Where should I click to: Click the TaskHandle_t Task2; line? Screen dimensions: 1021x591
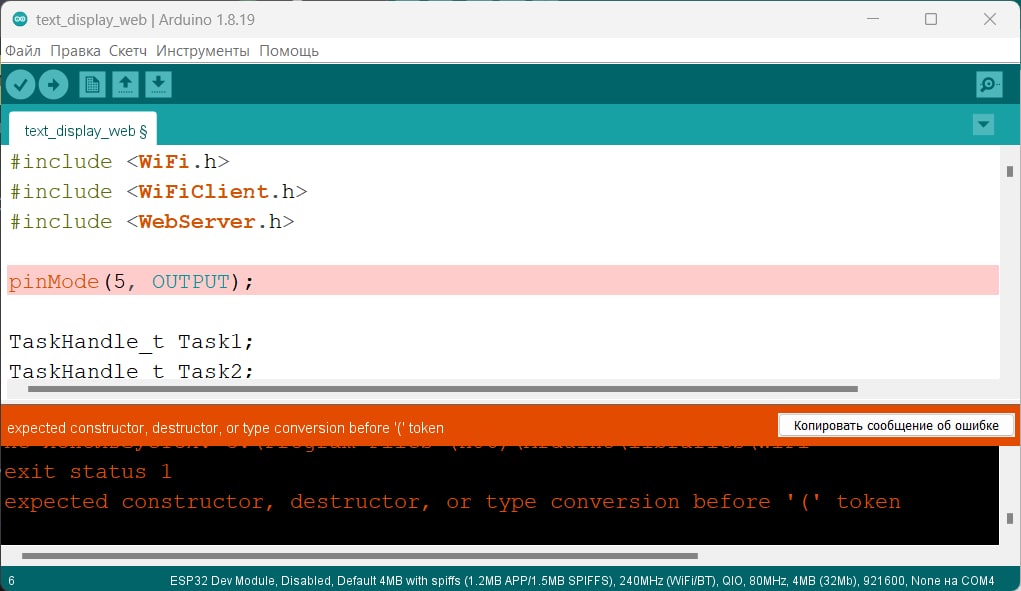tap(131, 370)
